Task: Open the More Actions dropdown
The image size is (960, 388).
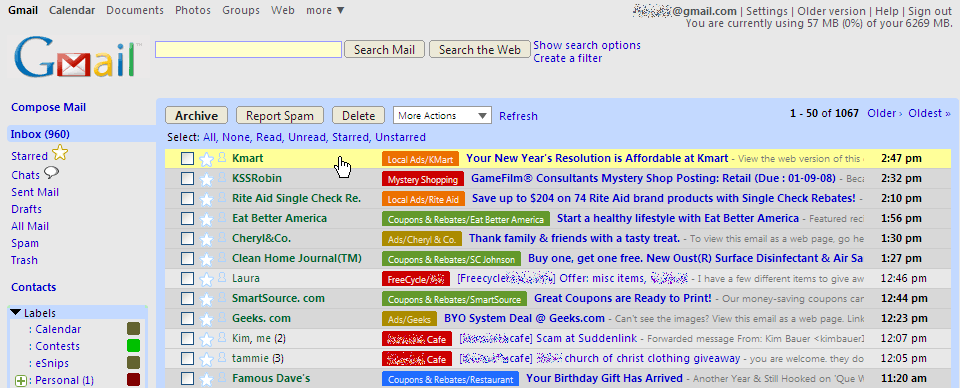Action: pyautogui.click(x=442, y=116)
